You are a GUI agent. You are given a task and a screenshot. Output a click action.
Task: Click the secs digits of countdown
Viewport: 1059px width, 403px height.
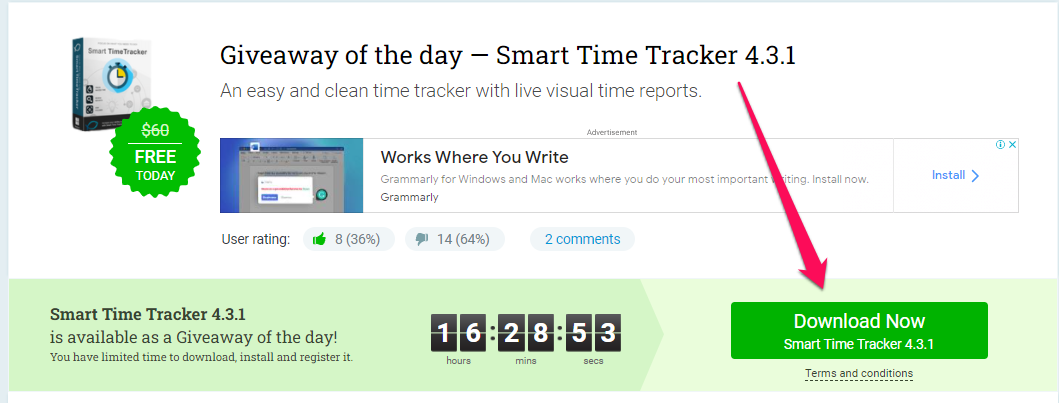593,333
